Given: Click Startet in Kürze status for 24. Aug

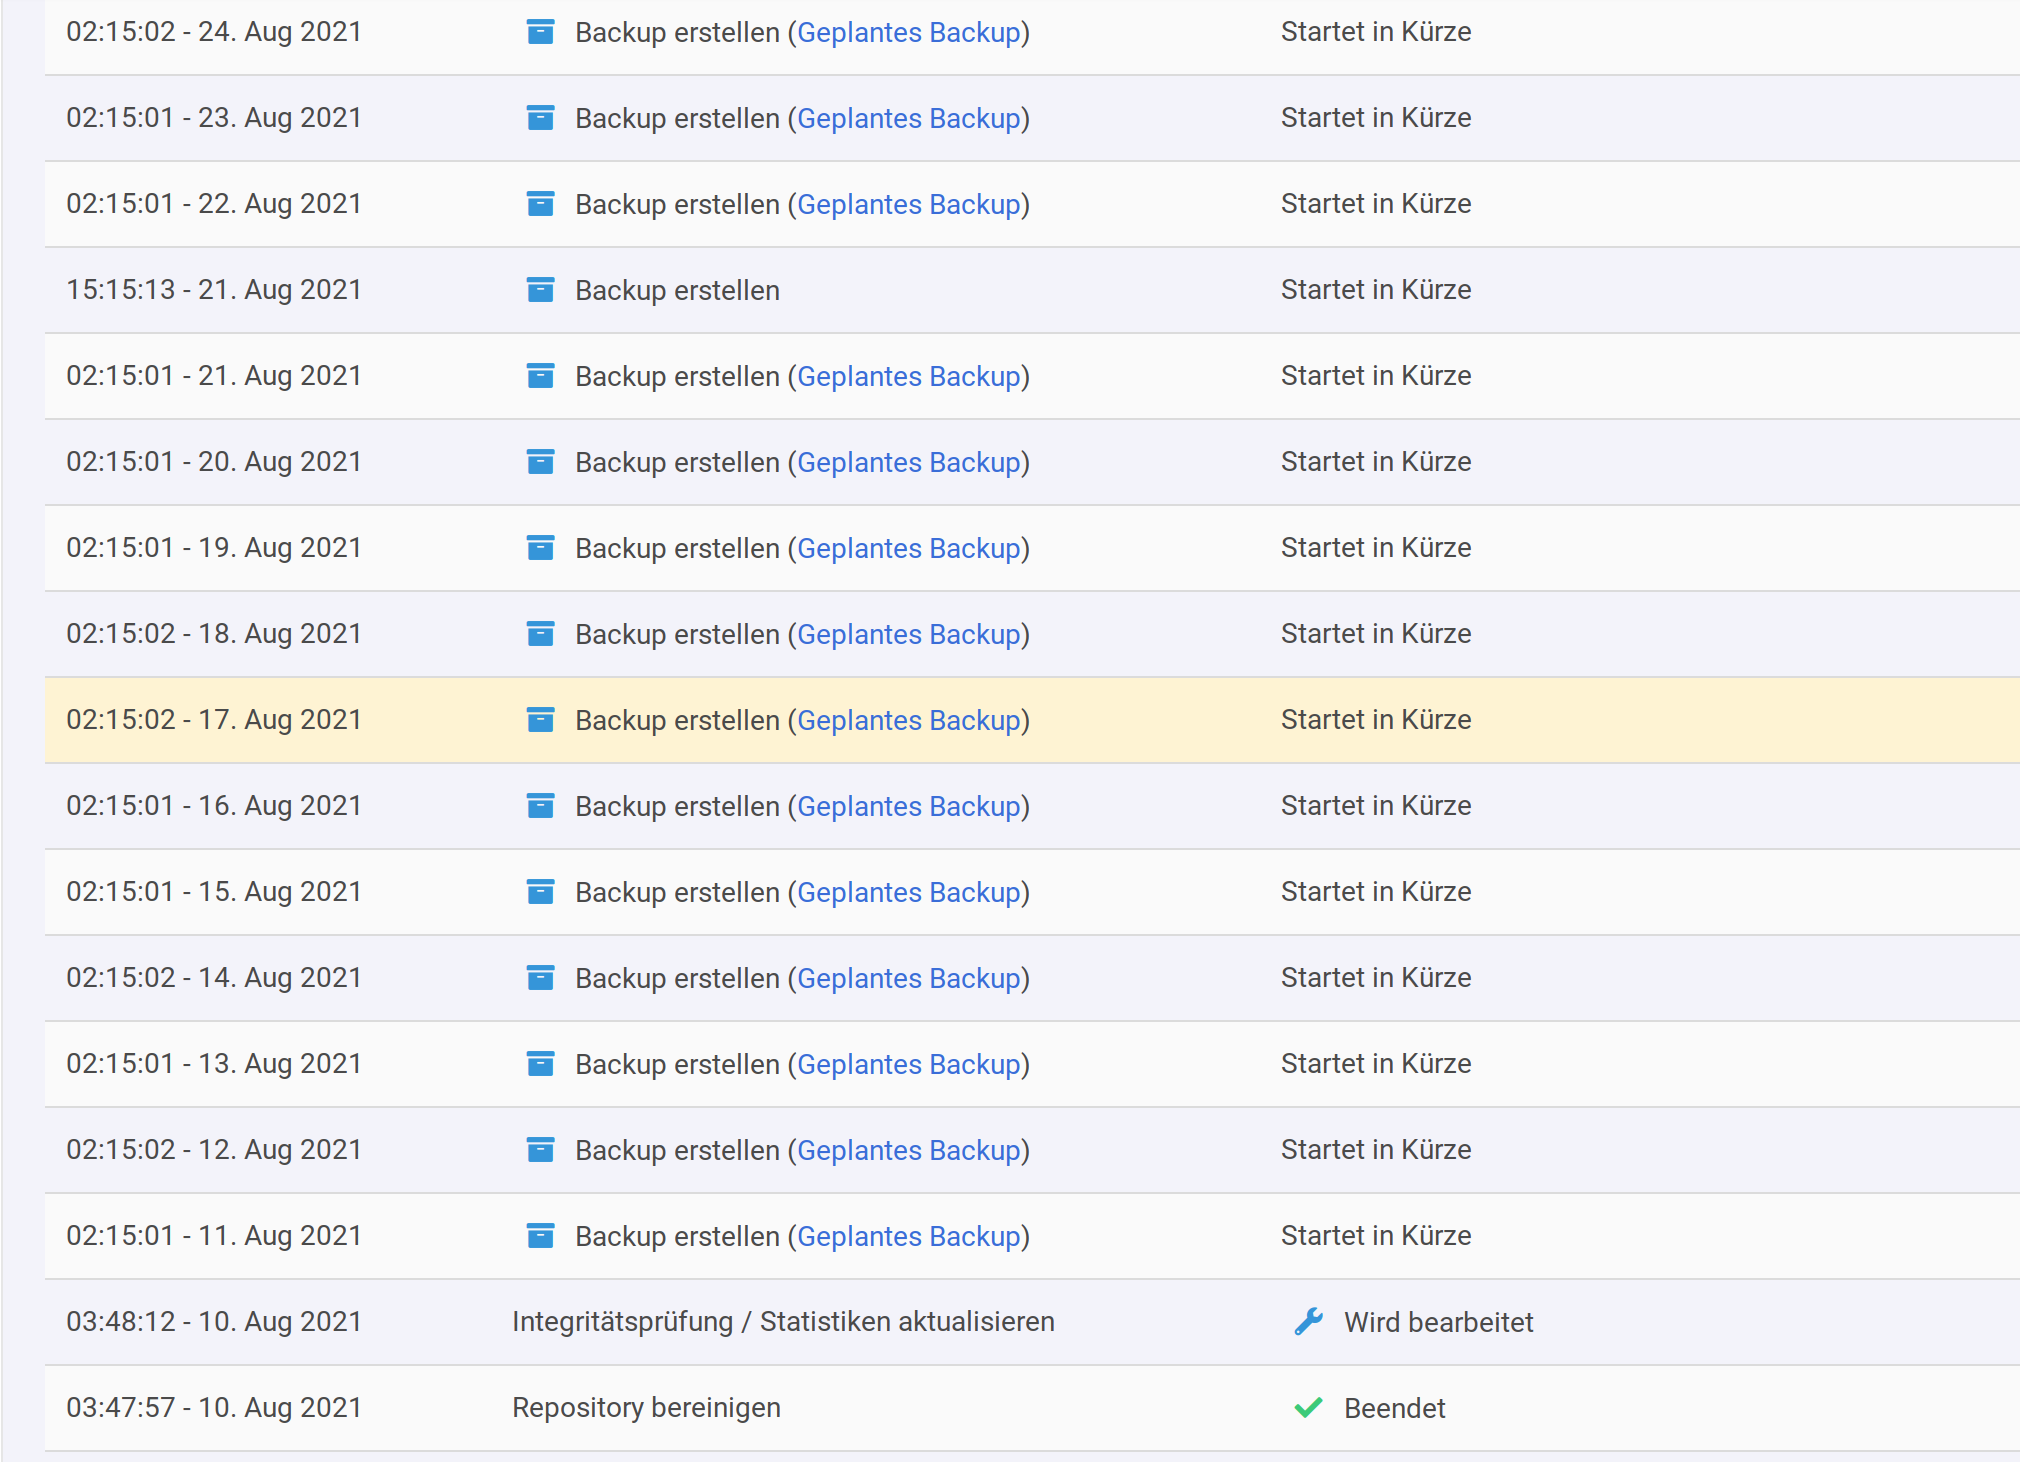Looking at the screenshot, I should tap(1375, 32).
